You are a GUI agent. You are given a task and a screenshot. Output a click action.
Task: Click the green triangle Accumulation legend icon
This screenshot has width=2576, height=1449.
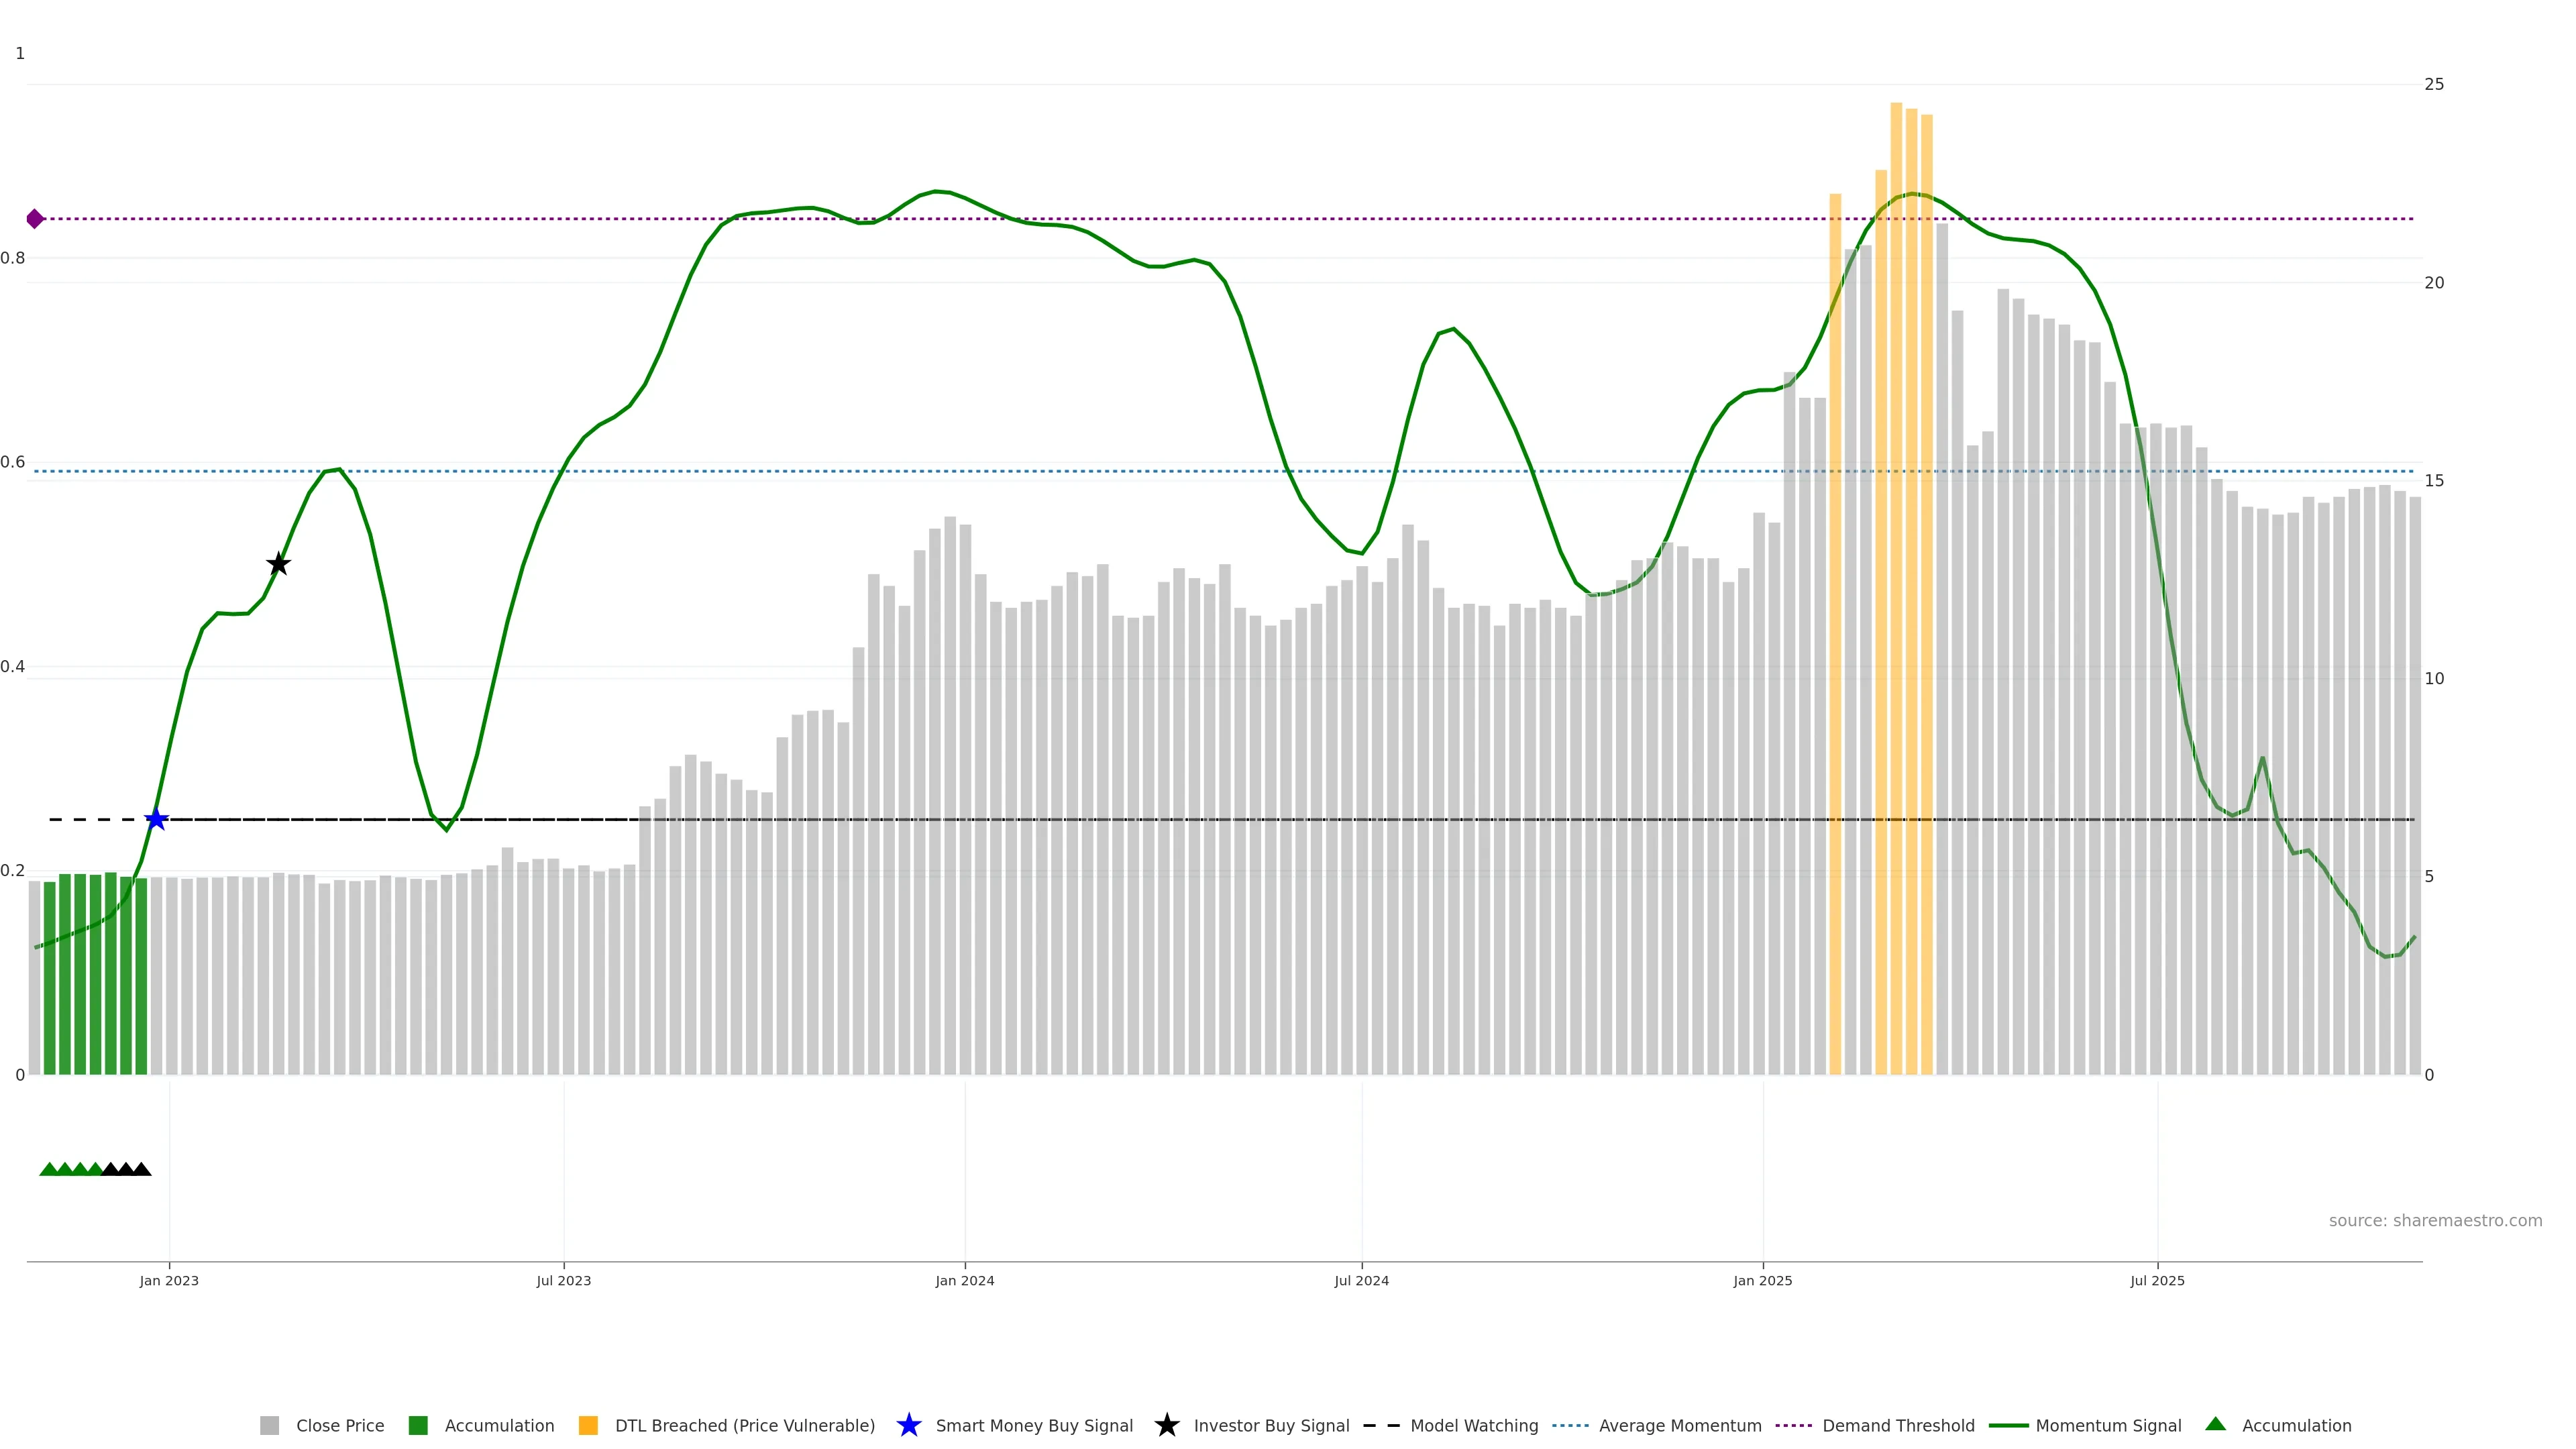2215,1424
